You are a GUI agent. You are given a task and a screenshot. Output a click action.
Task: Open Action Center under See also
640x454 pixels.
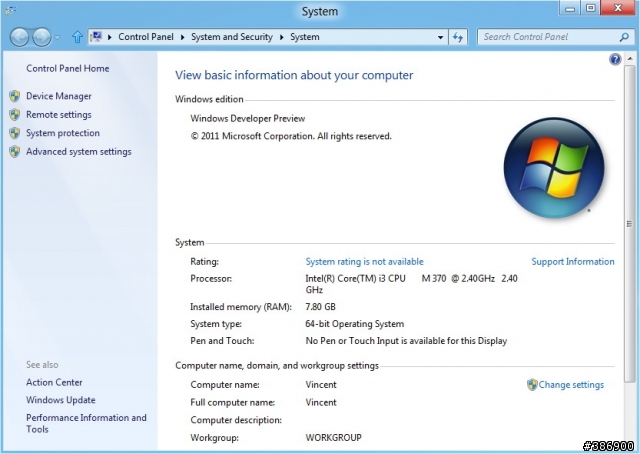click(x=54, y=382)
